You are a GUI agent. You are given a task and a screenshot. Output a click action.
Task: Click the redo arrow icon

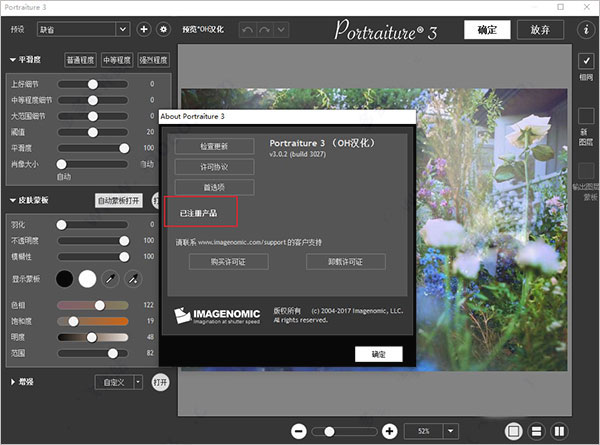pos(267,30)
